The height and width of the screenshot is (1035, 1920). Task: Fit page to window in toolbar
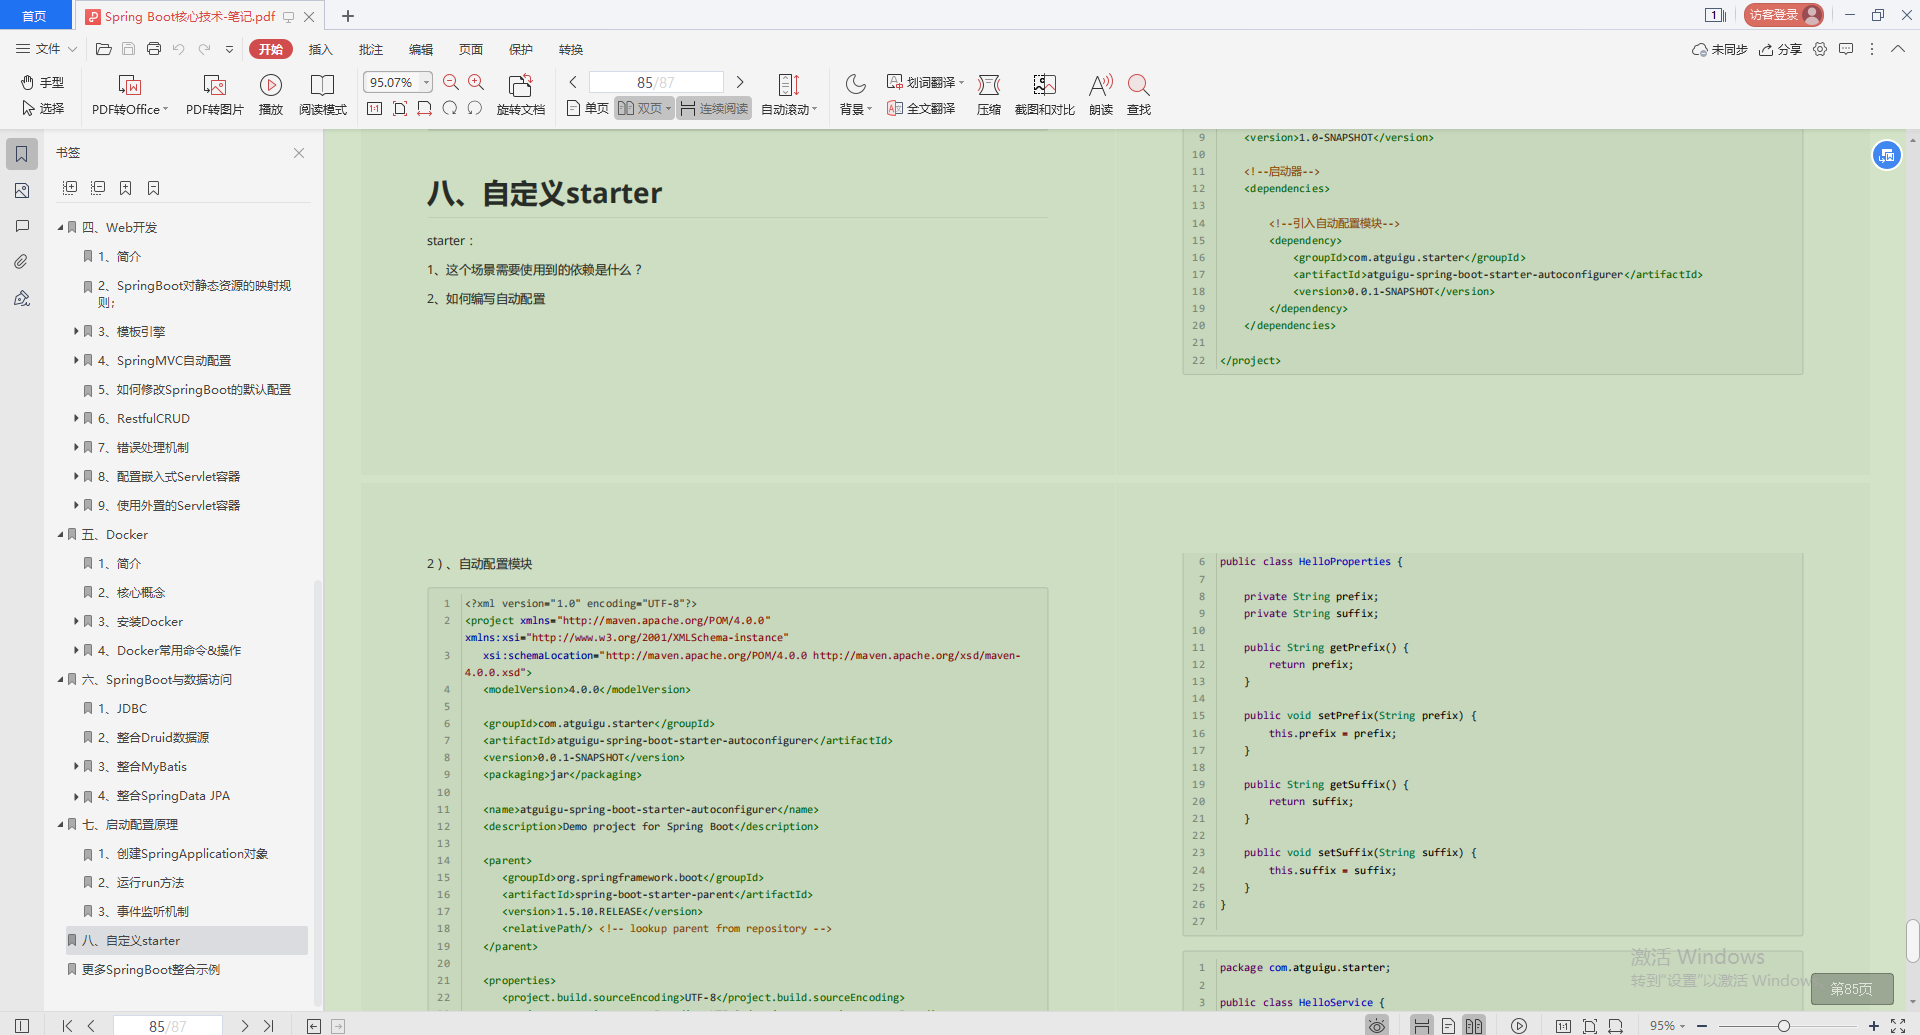(400, 108)
